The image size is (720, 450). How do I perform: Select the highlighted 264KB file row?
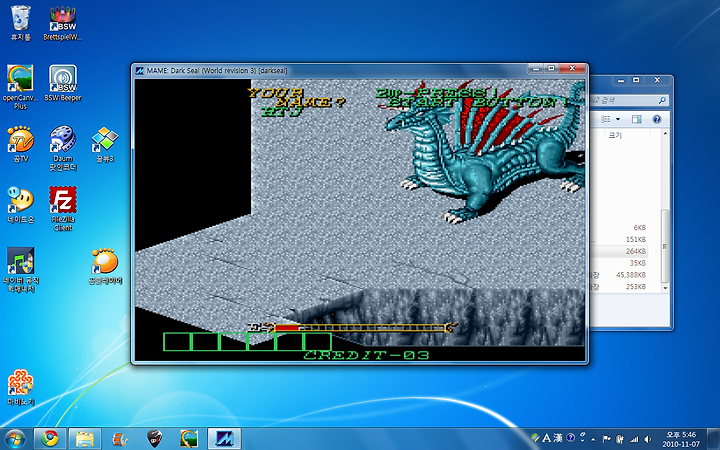(x=619, y=251)
